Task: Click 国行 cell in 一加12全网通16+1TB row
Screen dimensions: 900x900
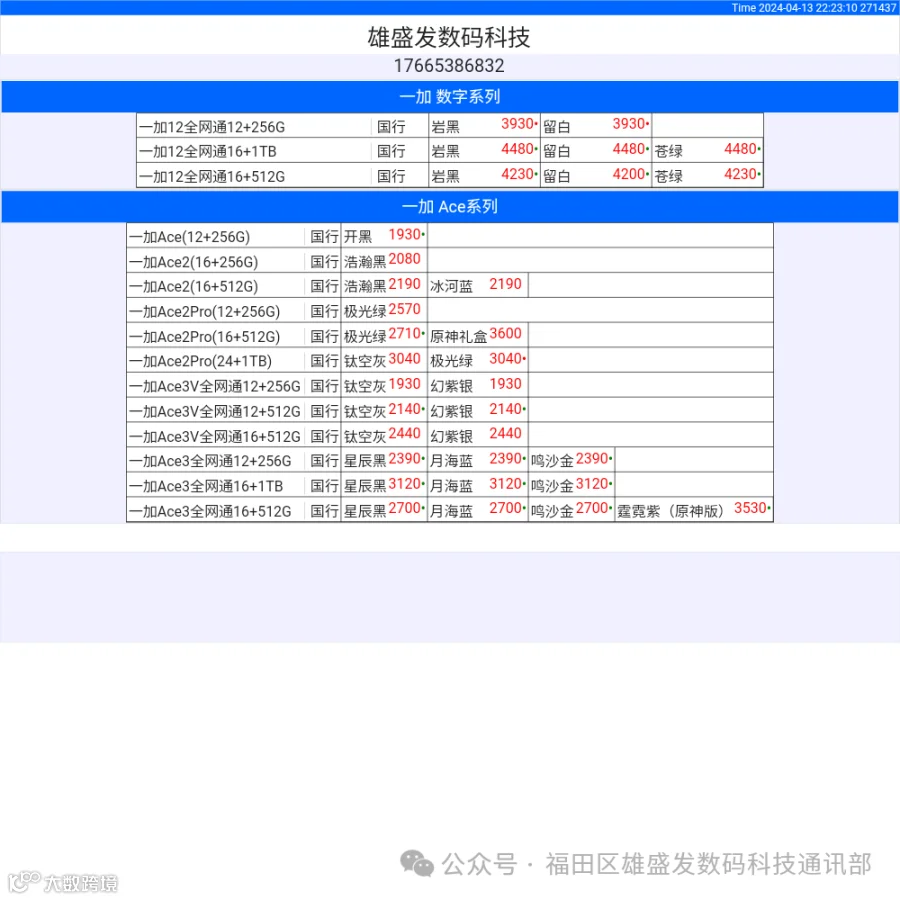Action: point(391,152)
